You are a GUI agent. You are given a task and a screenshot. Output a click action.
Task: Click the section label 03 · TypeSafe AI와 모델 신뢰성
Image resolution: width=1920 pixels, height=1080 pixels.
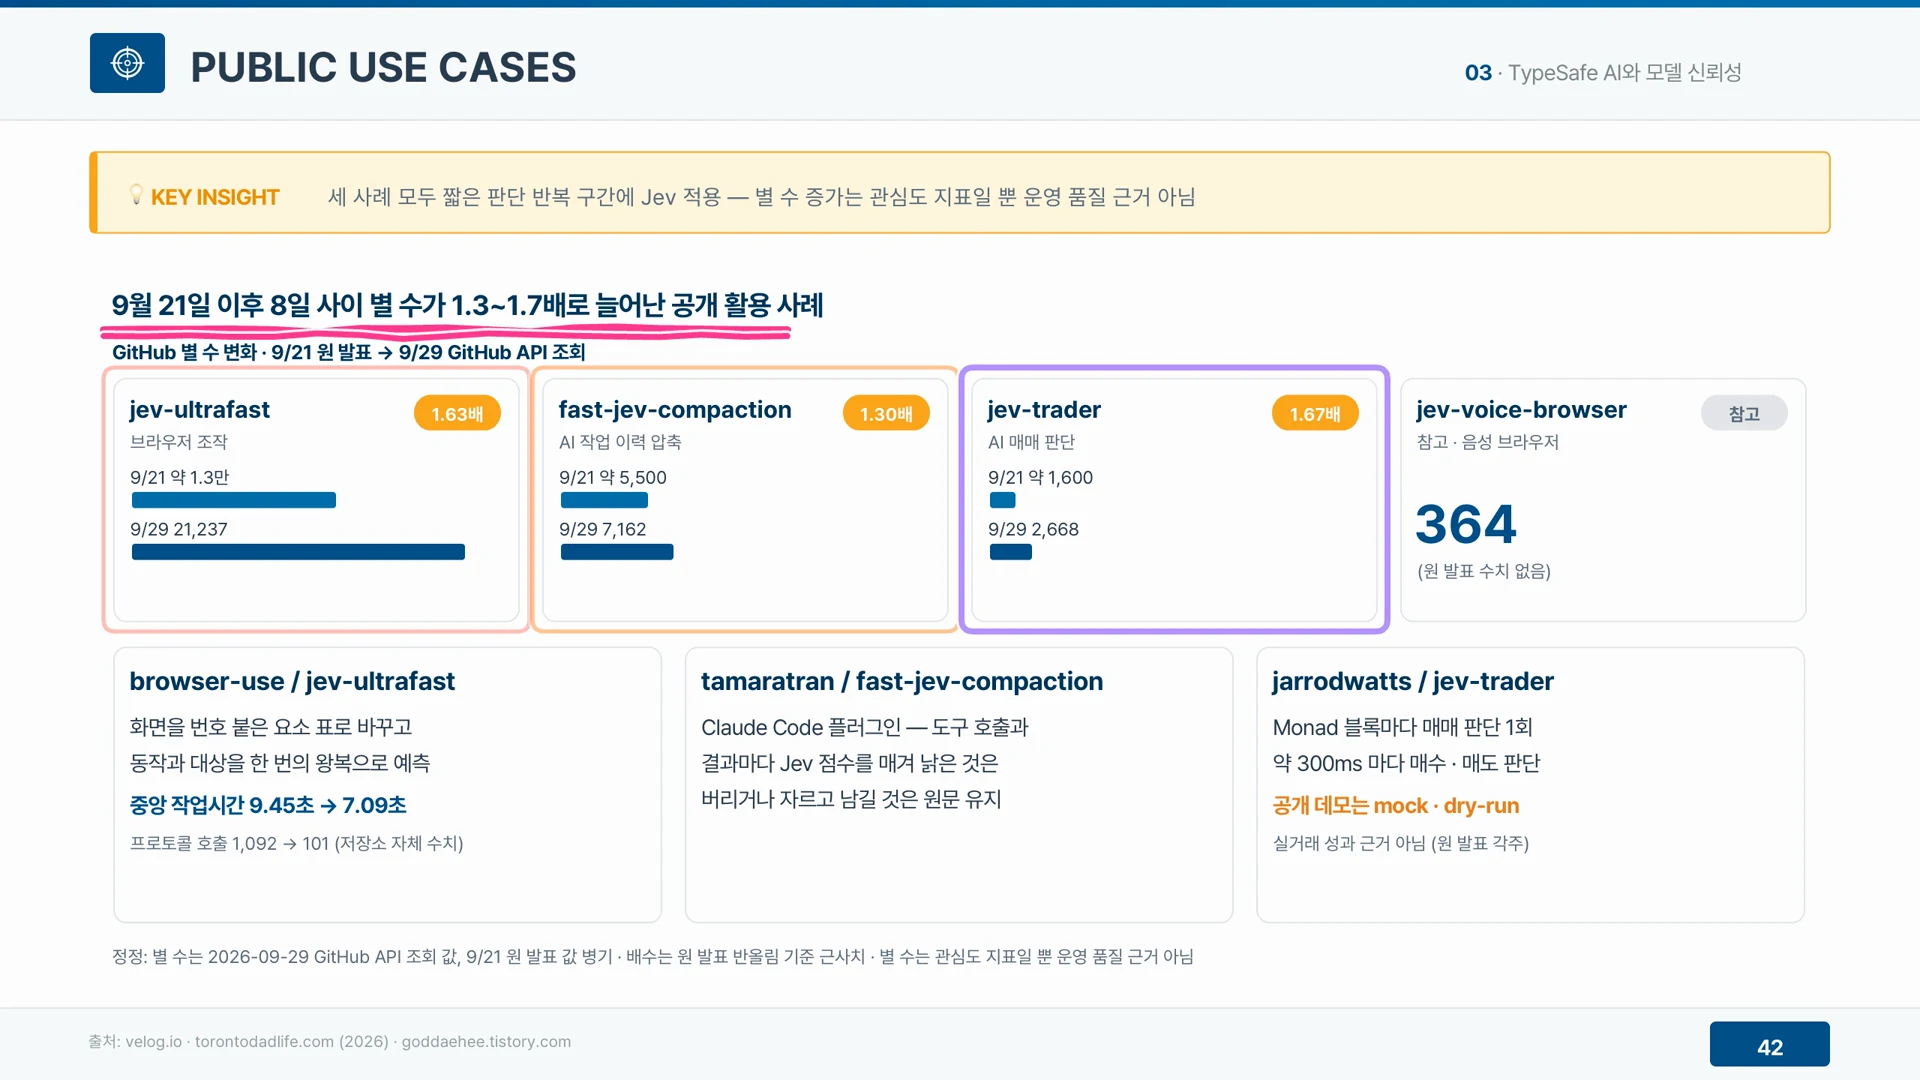(x=1603, y=72)
